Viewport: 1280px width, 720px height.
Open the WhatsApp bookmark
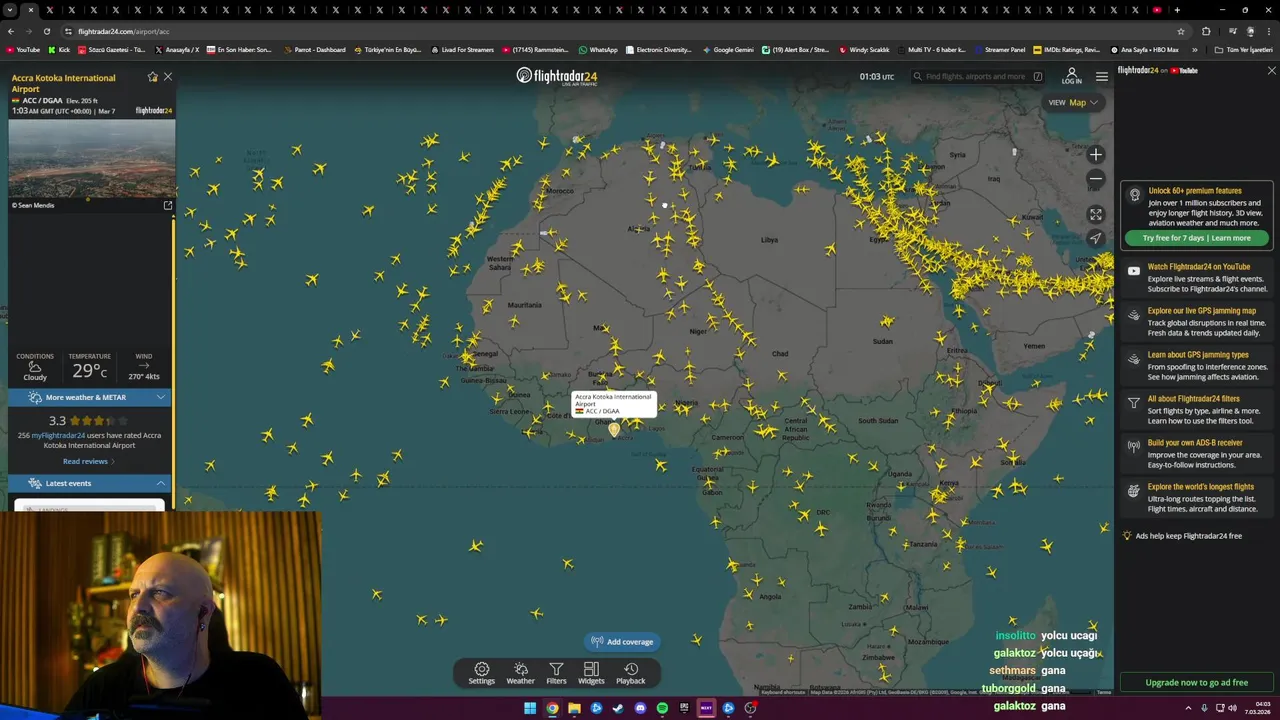tap(598, 50)
